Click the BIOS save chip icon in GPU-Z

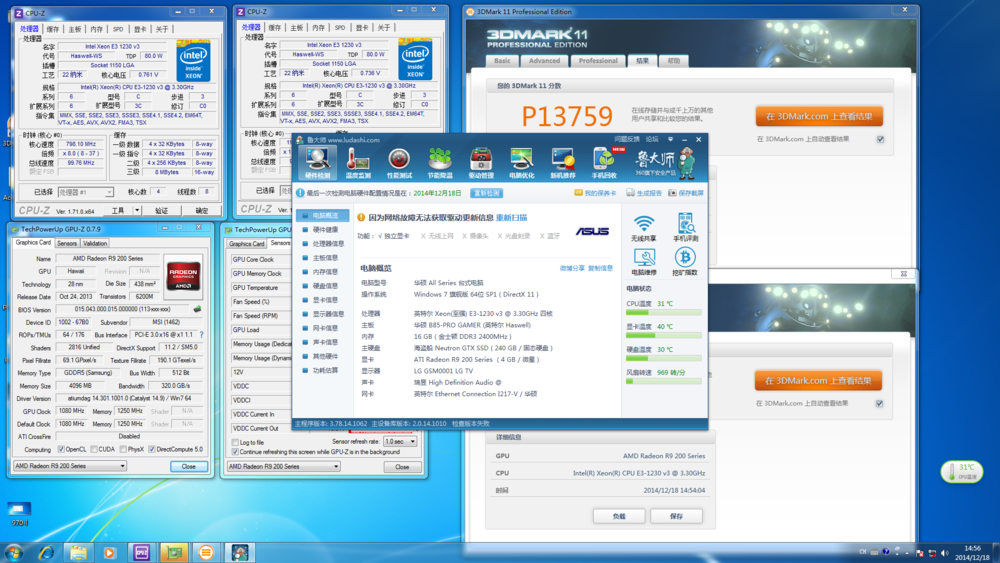click(x=197, y=309)
